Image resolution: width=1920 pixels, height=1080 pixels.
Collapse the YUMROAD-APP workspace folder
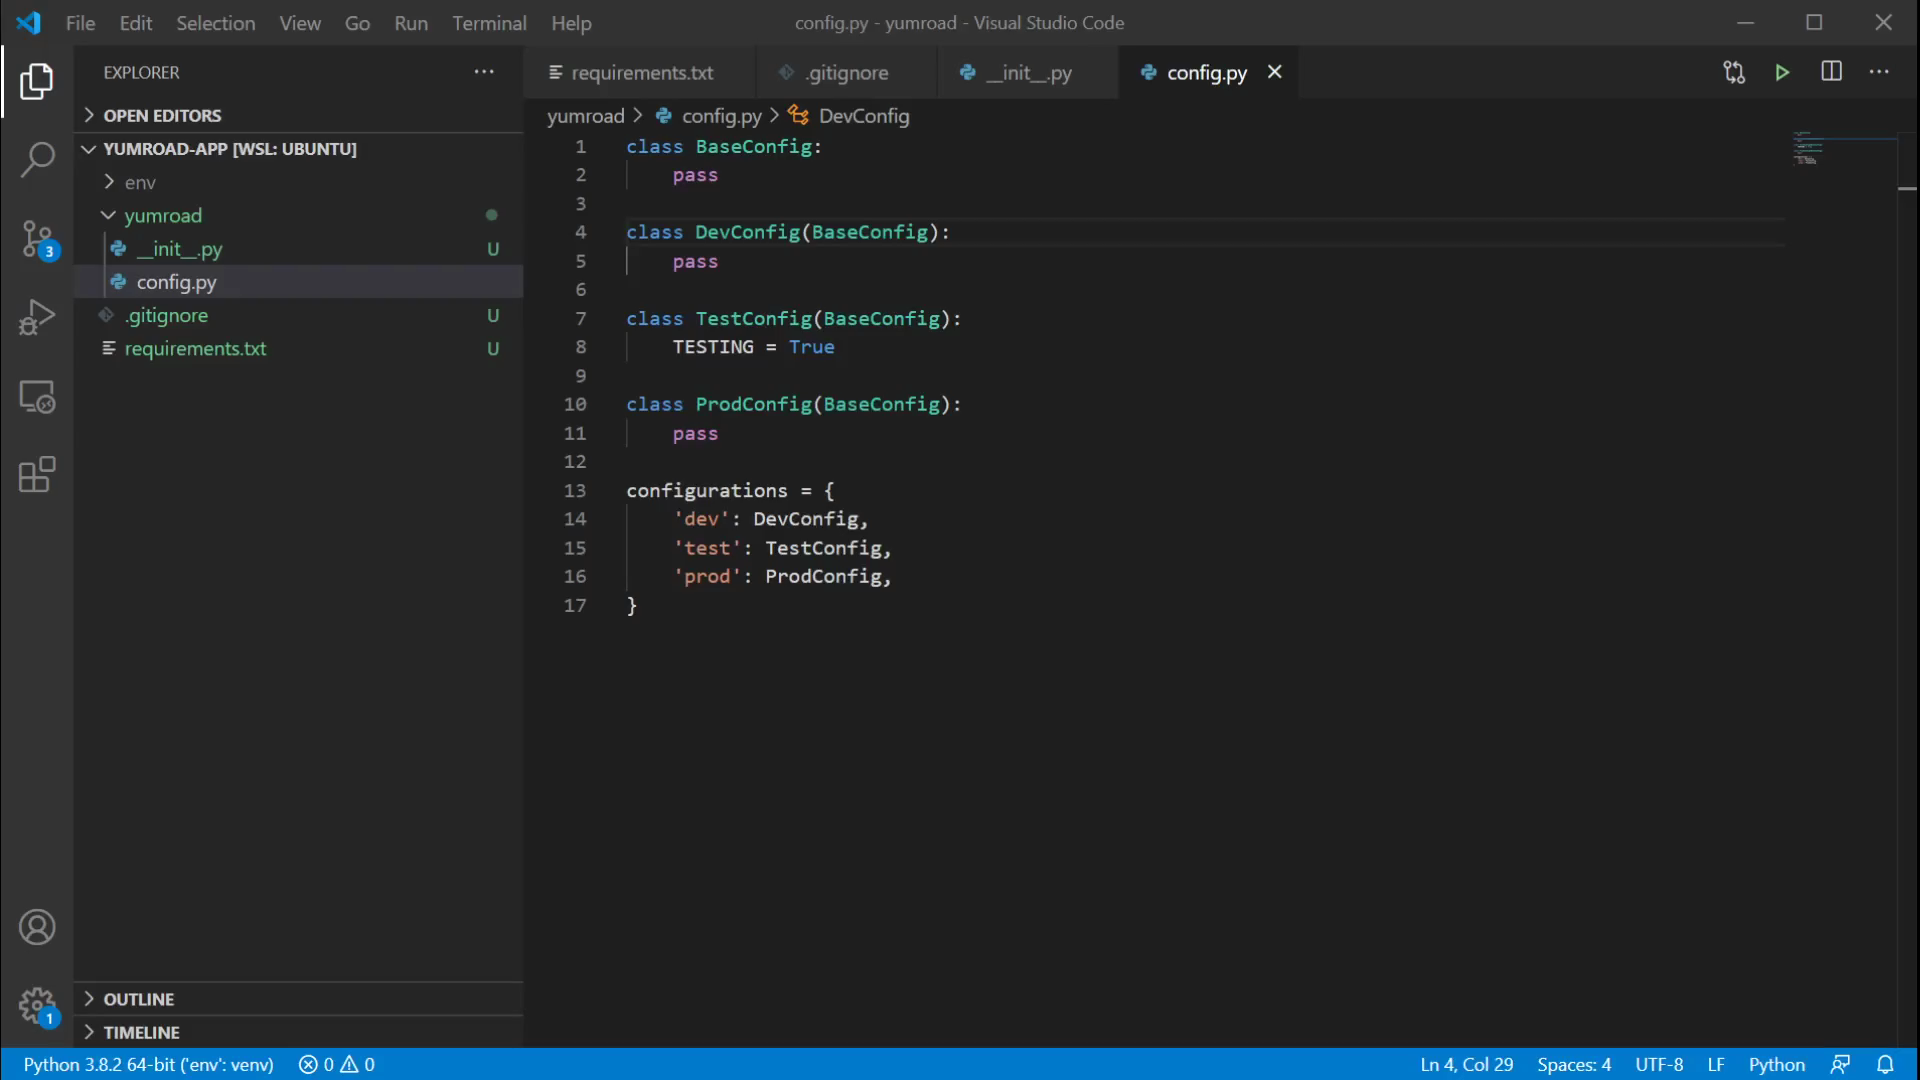298,148
